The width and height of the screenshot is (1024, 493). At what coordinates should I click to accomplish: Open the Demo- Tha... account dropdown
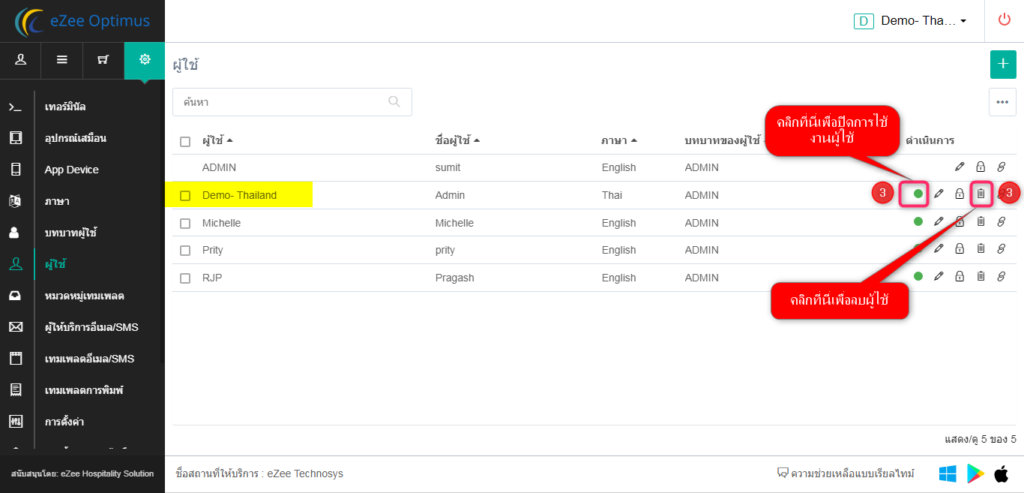pos(911,21)
